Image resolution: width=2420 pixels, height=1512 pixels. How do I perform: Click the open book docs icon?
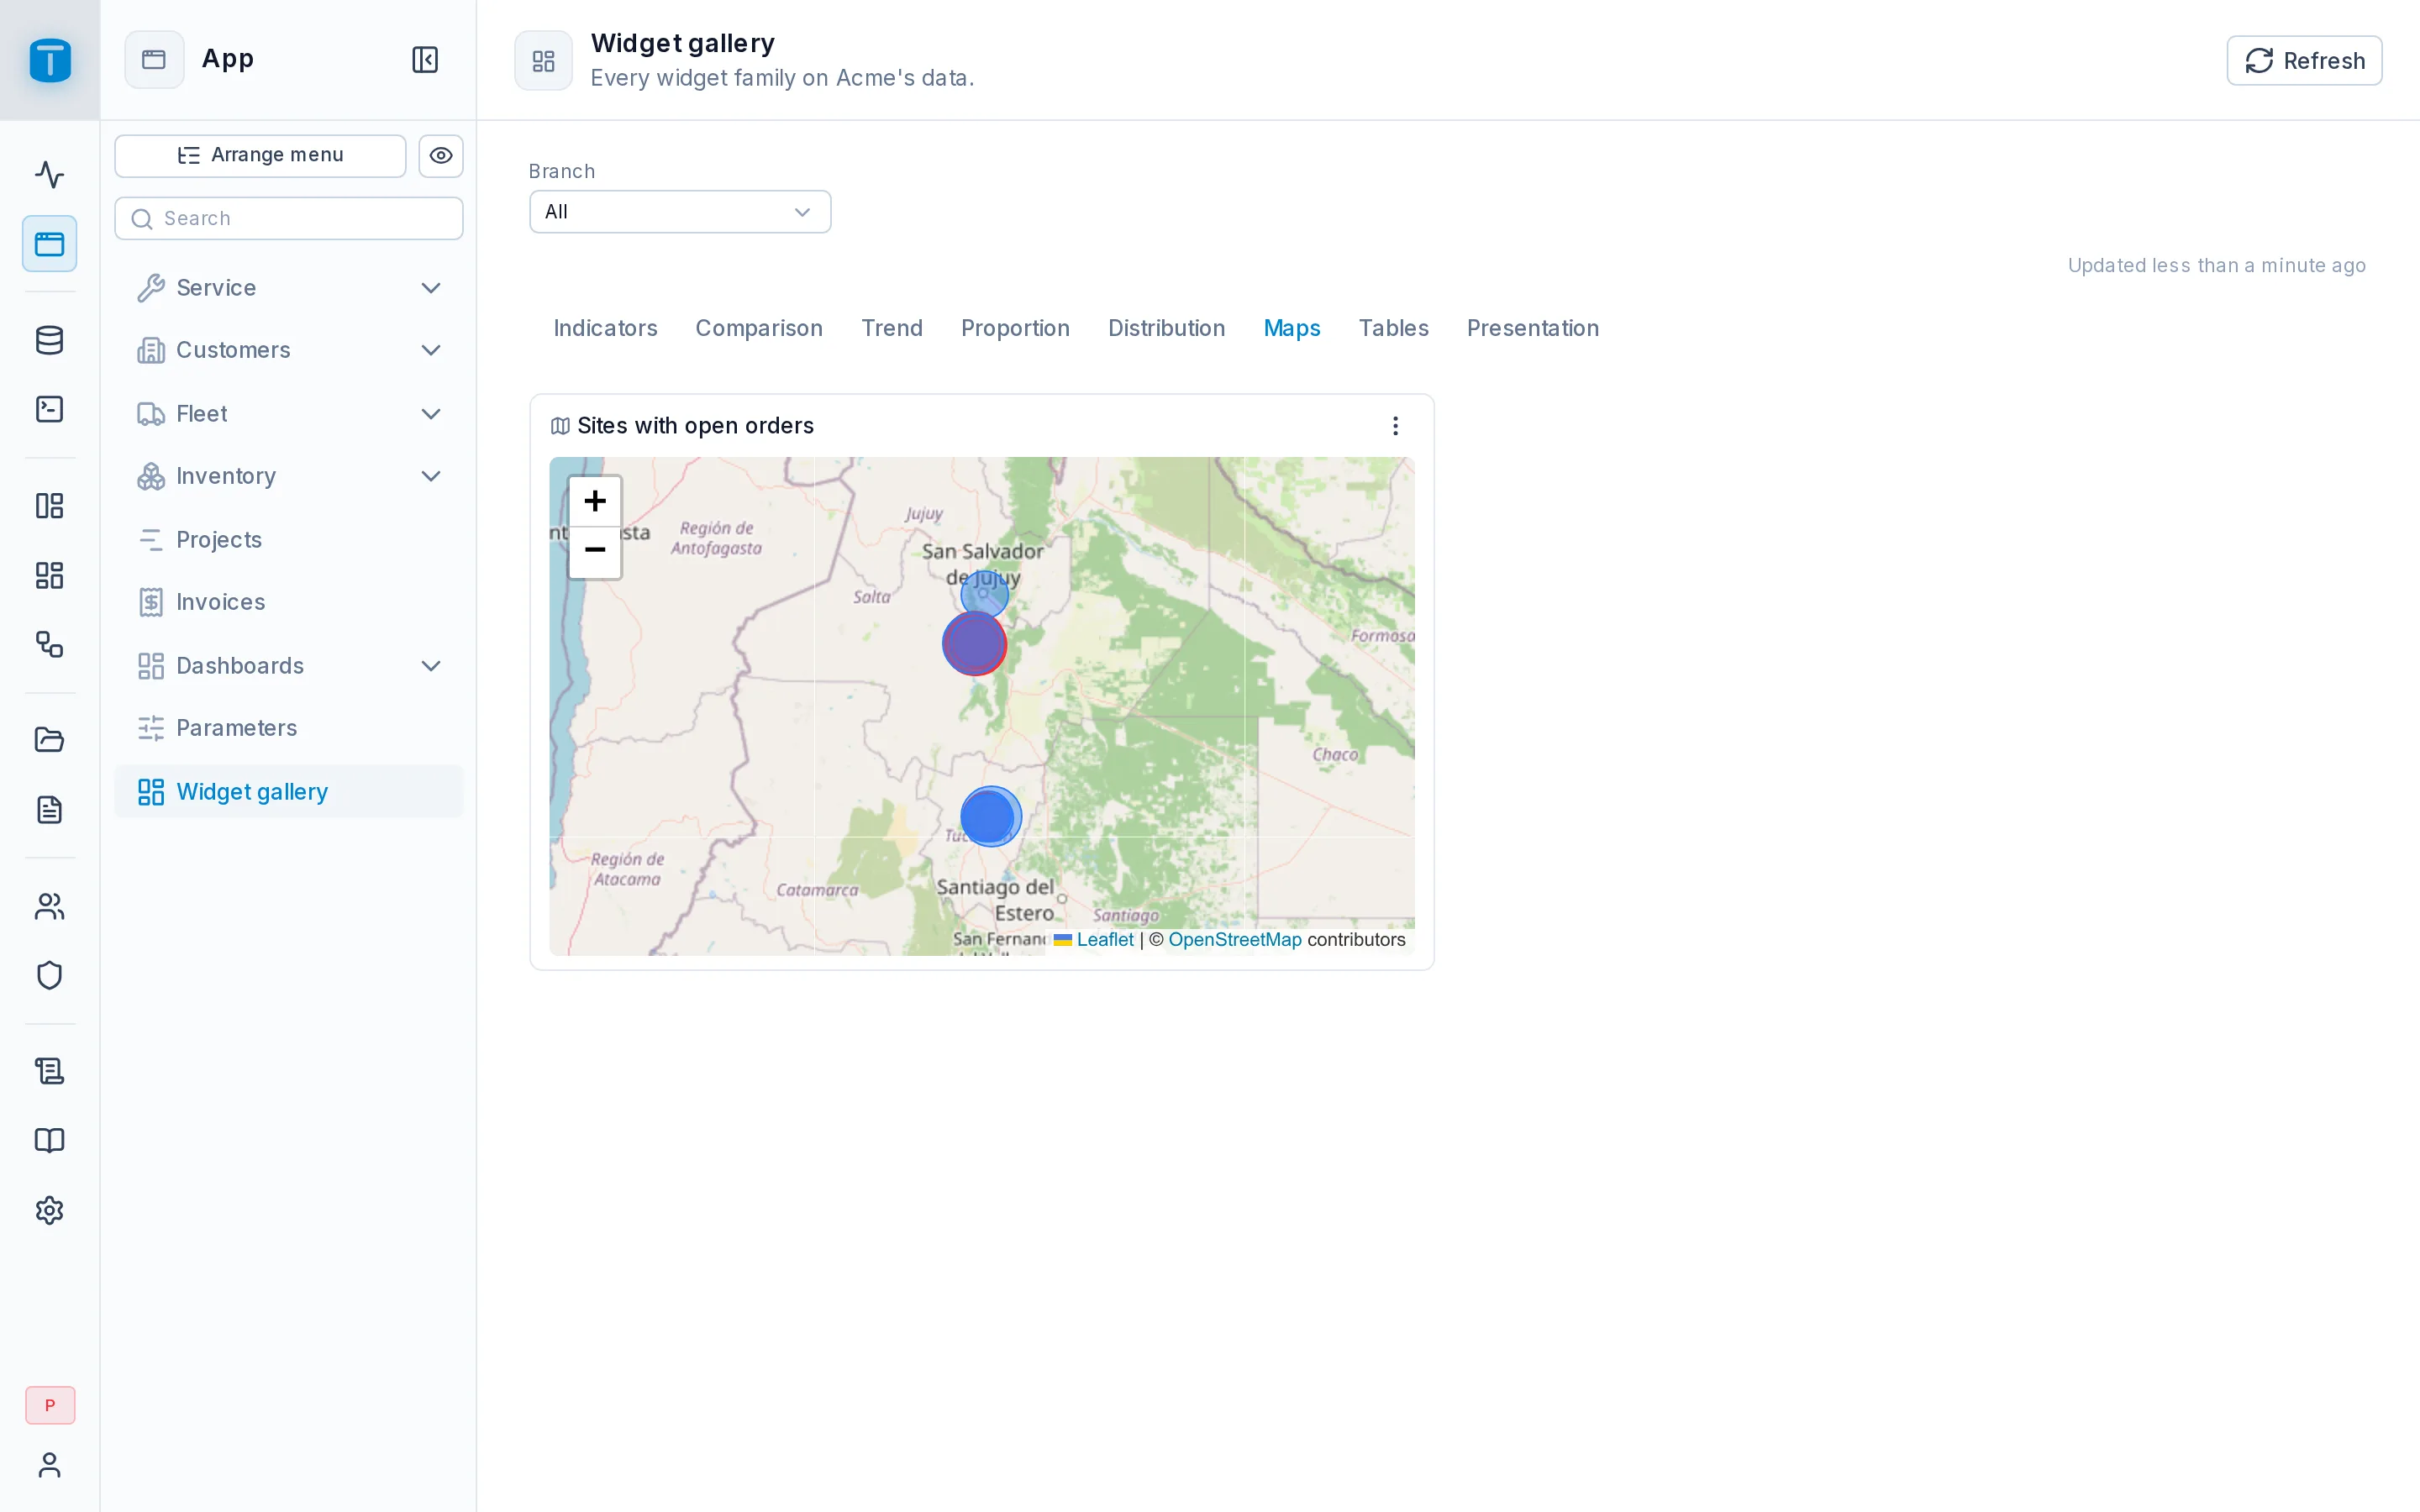tap(49, 1141)
